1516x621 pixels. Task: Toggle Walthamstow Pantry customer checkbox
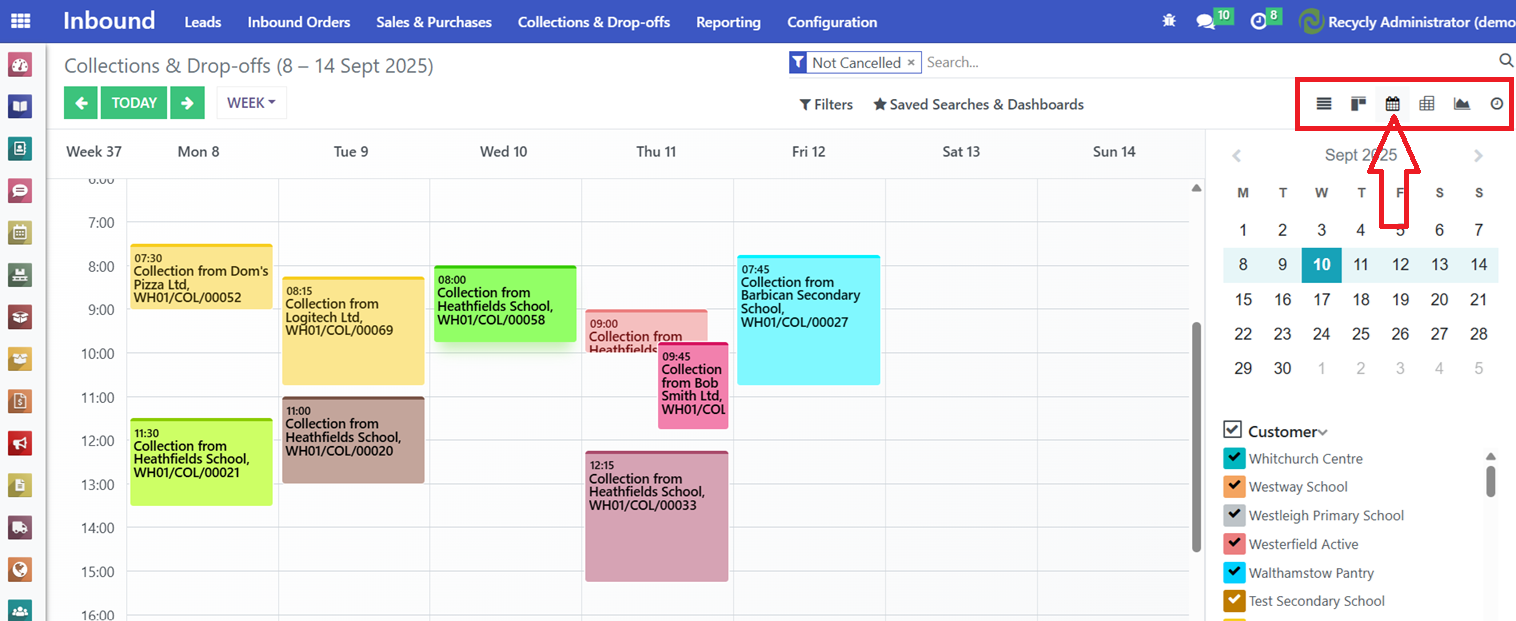pos(1234,573)
